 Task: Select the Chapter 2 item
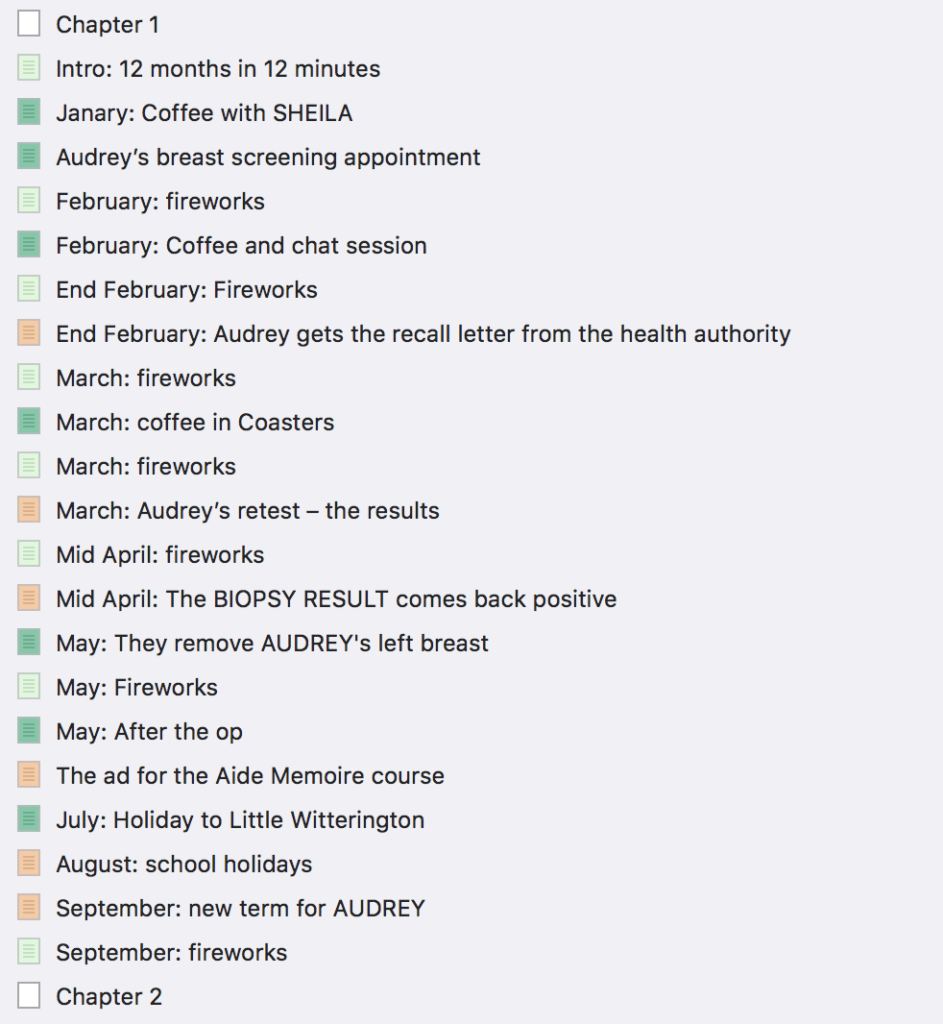pos(108,996)
